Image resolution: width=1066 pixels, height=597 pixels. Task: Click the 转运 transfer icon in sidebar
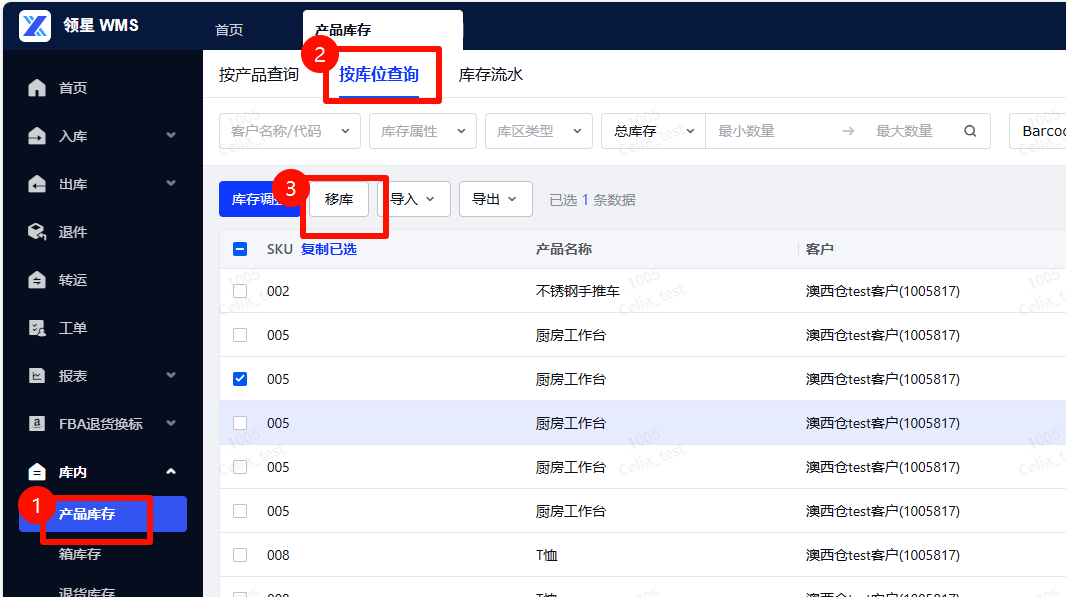[x=37, y=280]
